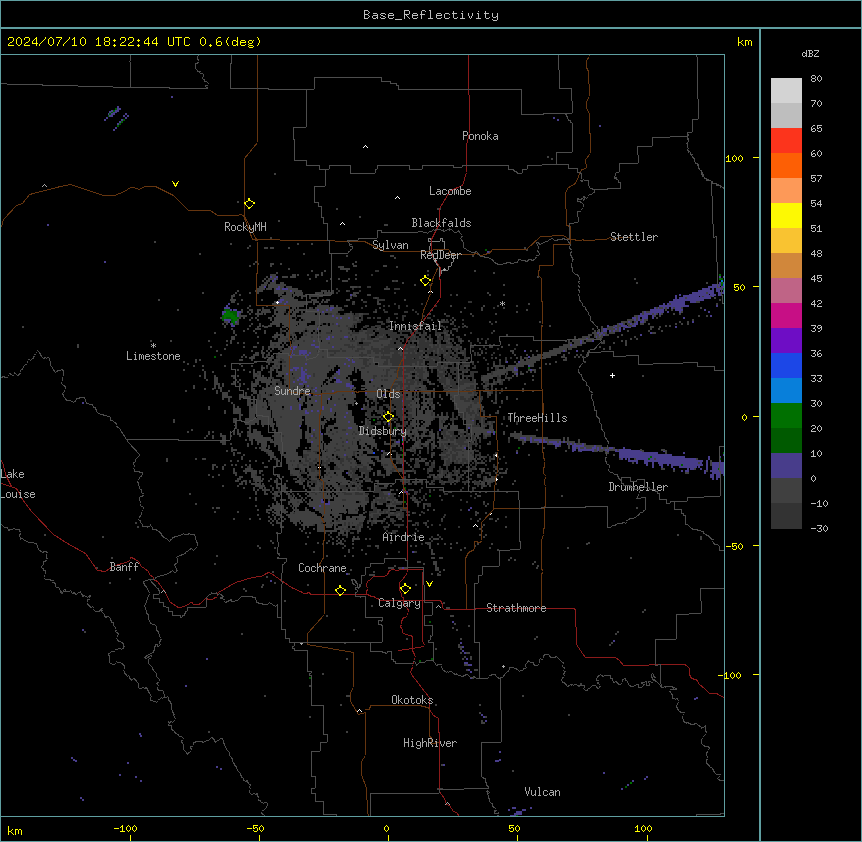
Task: Click the Sundre label
Action: (x=292, y=391)
